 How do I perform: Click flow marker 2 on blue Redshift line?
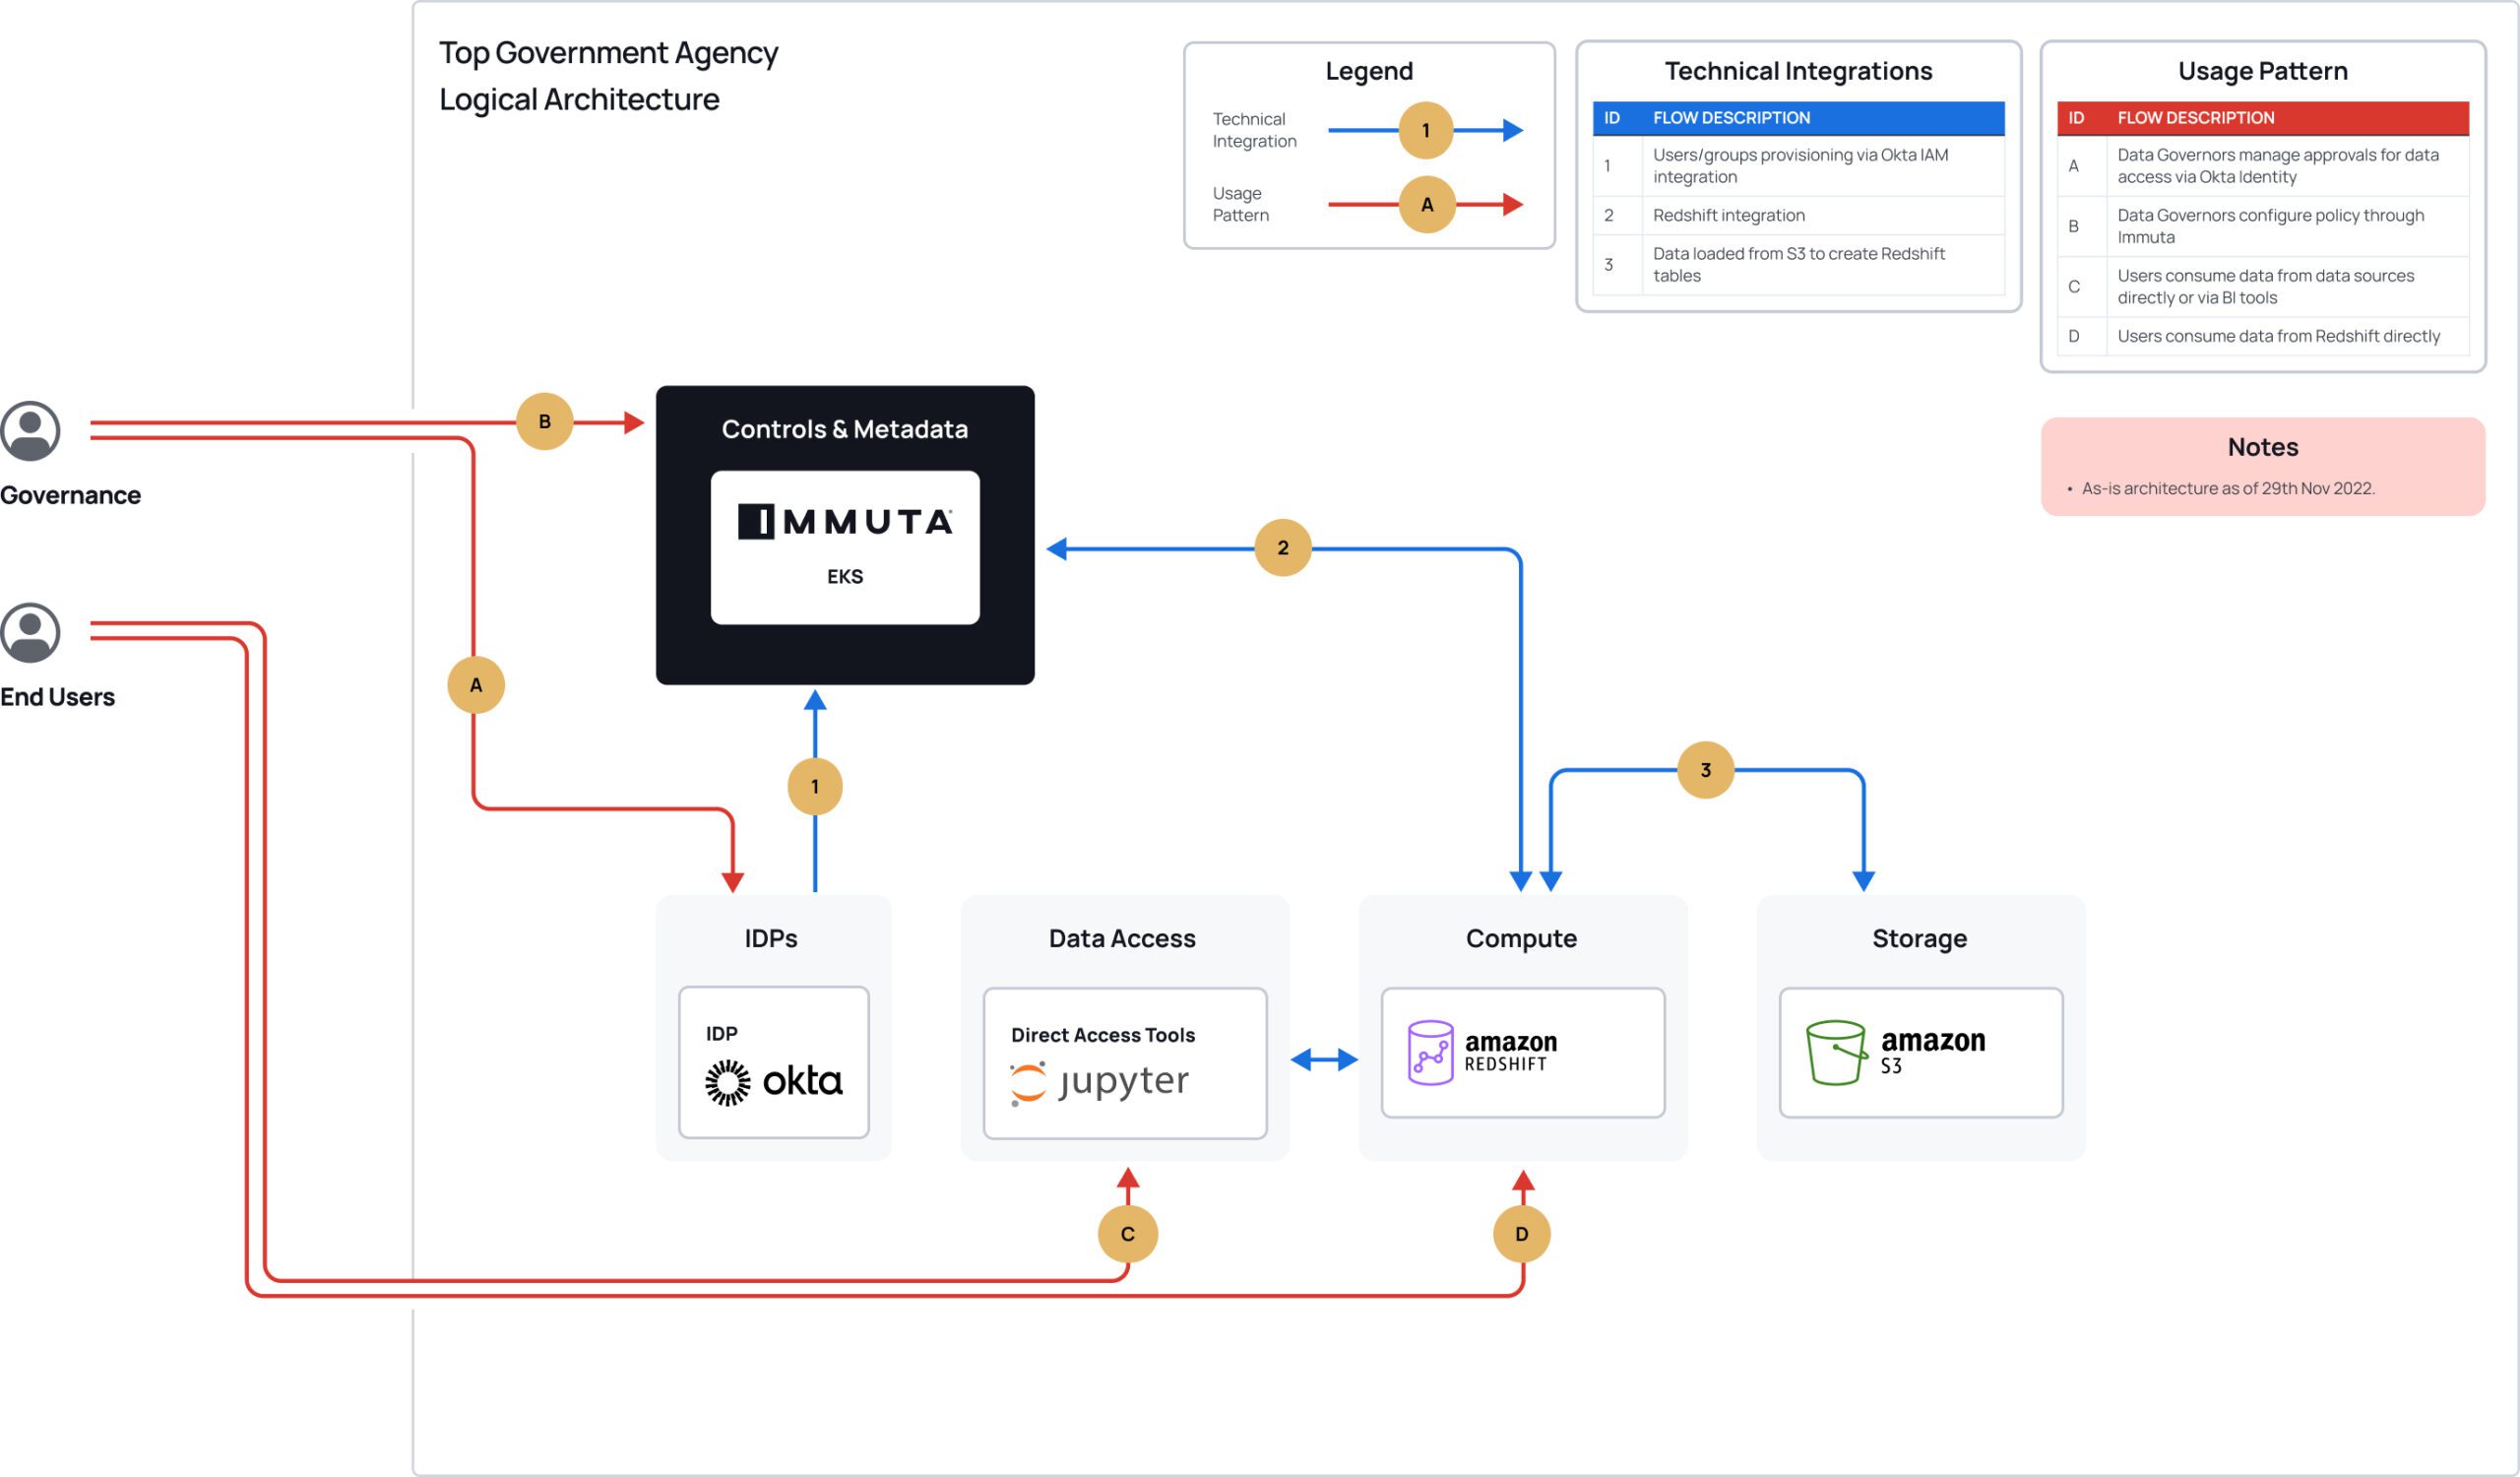[x=1283, y=548]
